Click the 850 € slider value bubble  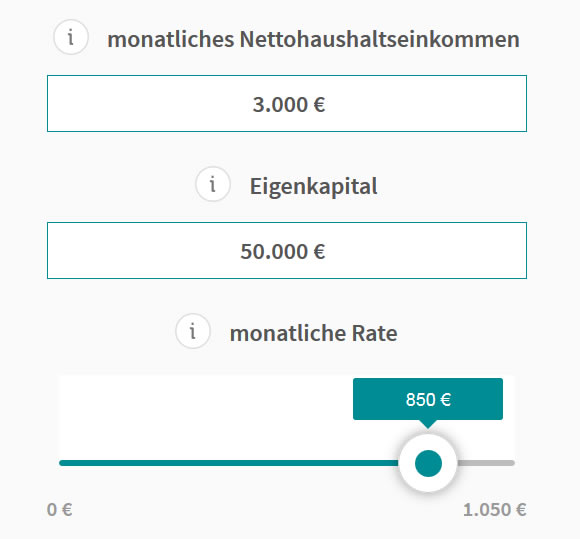point(428,399)
